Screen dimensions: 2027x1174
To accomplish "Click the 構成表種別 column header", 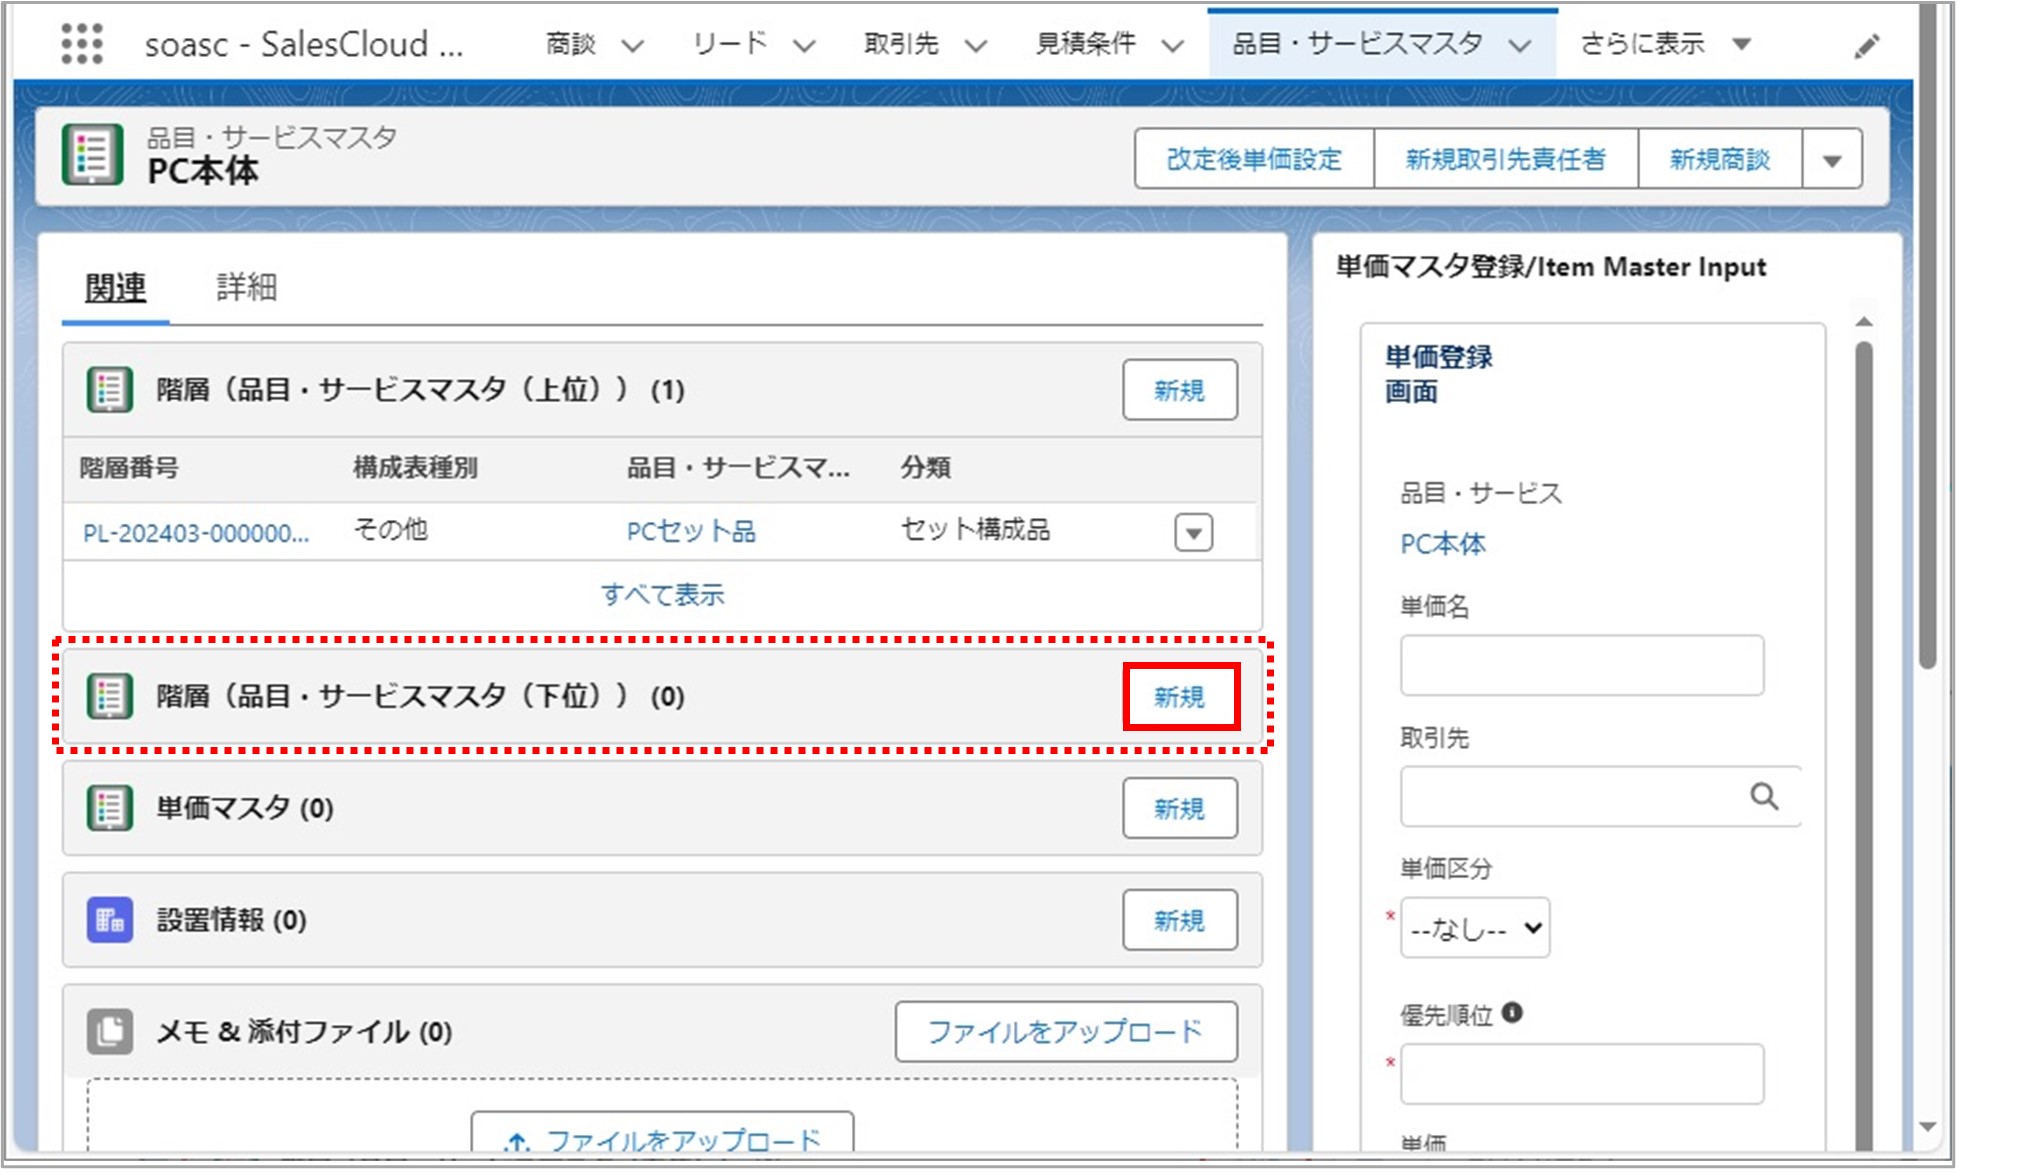I will [415, 467].
